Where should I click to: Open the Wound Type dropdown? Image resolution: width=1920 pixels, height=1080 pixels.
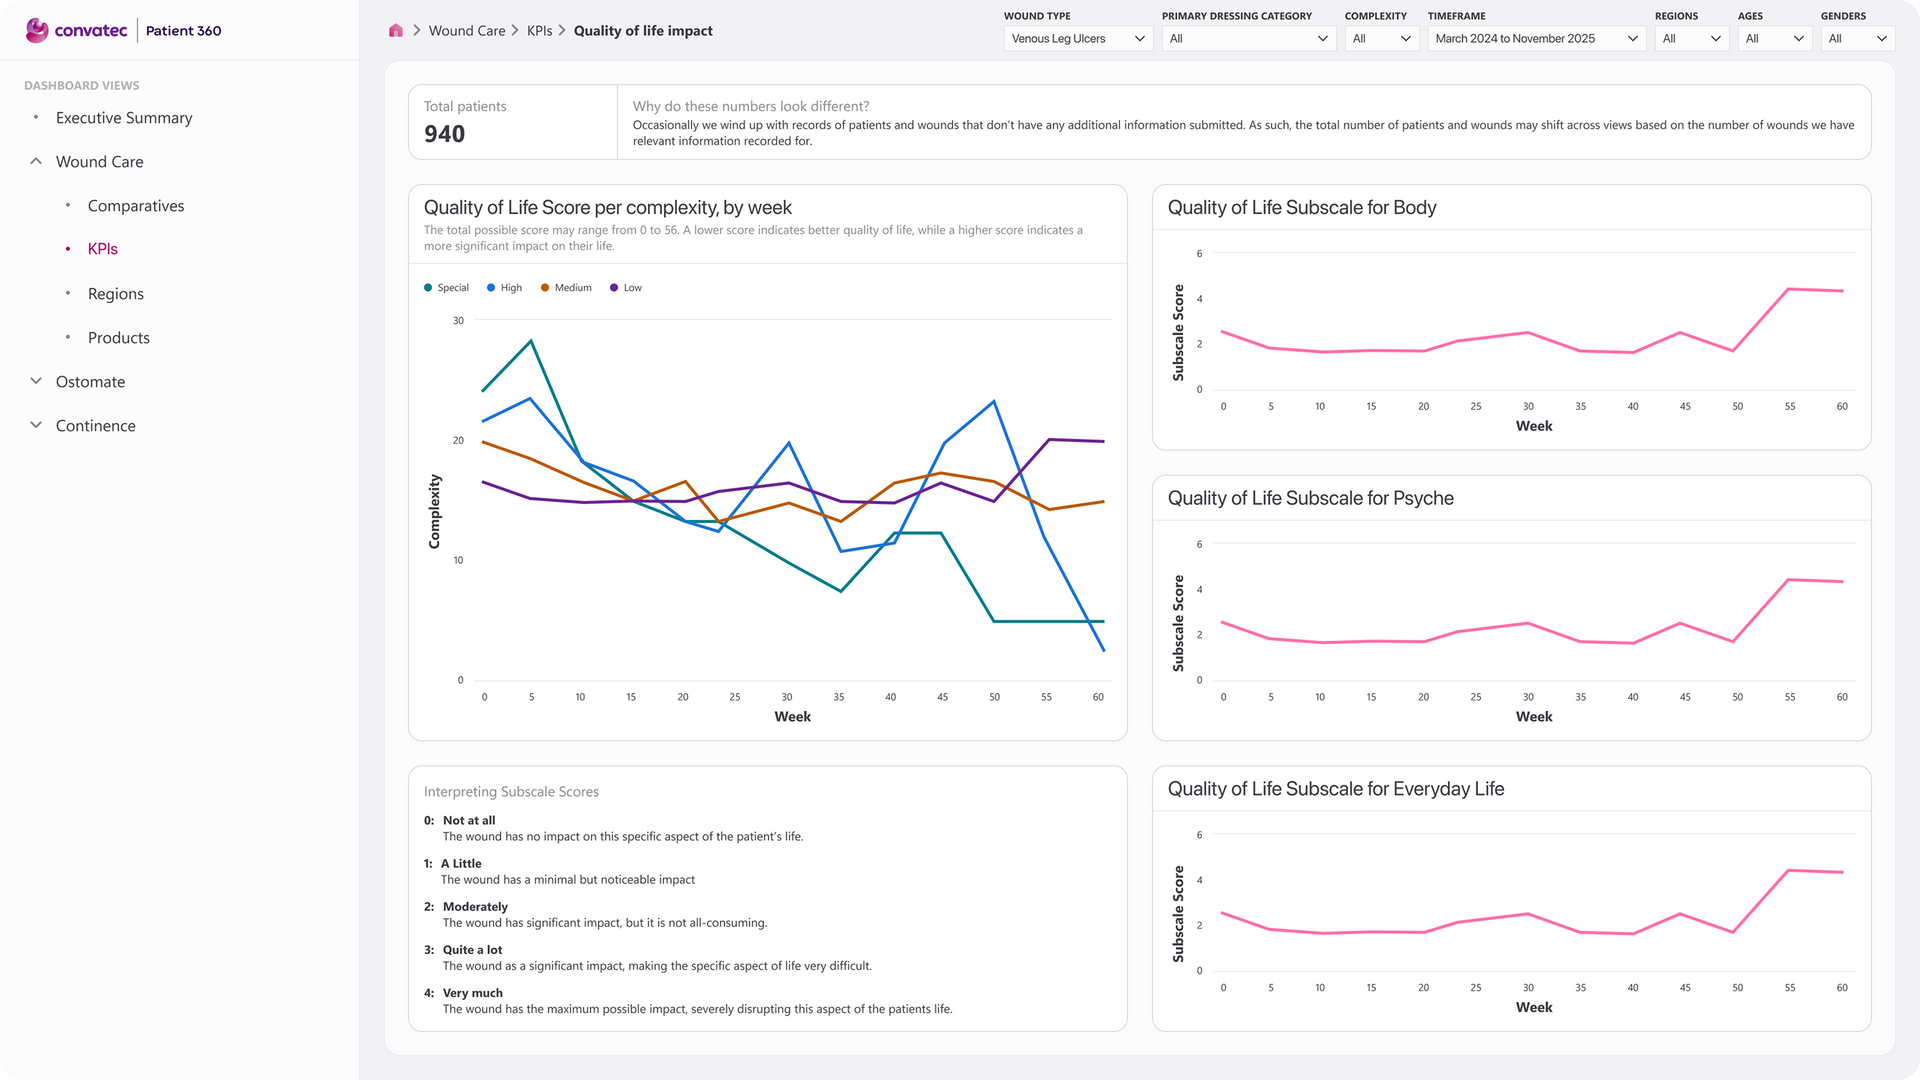(1078, 39)
